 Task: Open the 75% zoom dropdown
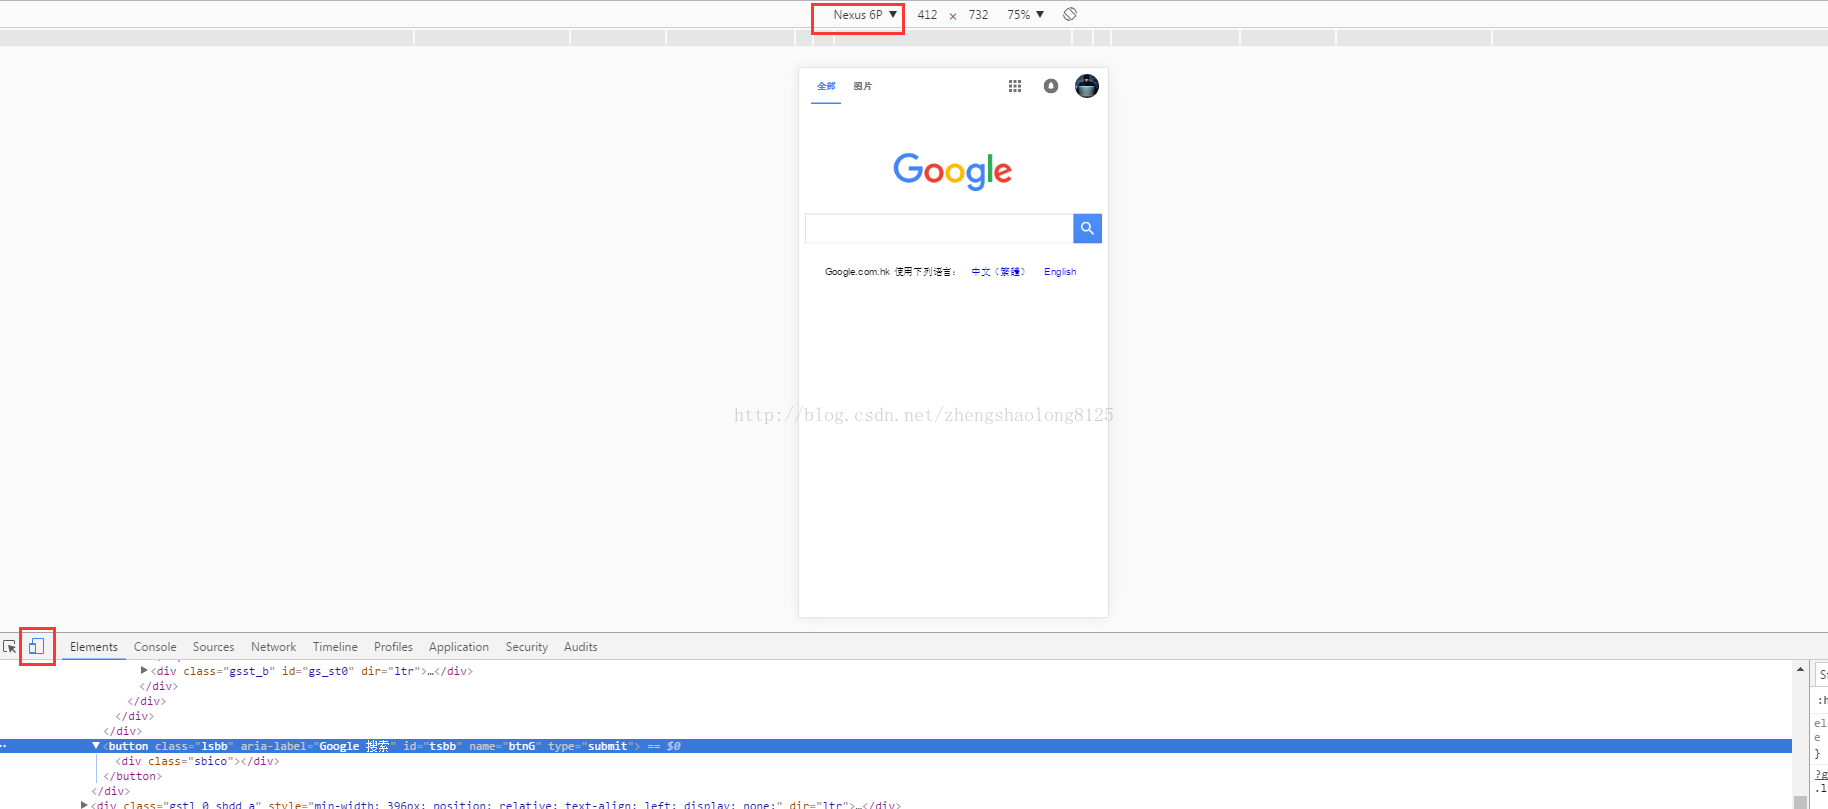[1025, 15]
